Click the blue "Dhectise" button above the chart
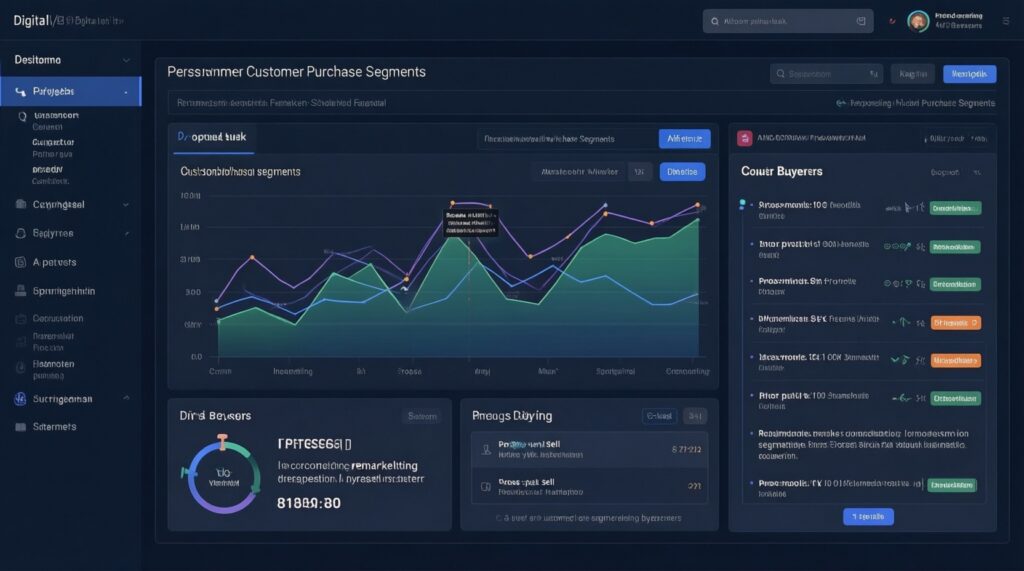Screen dimensions: 1024x571 682,171
